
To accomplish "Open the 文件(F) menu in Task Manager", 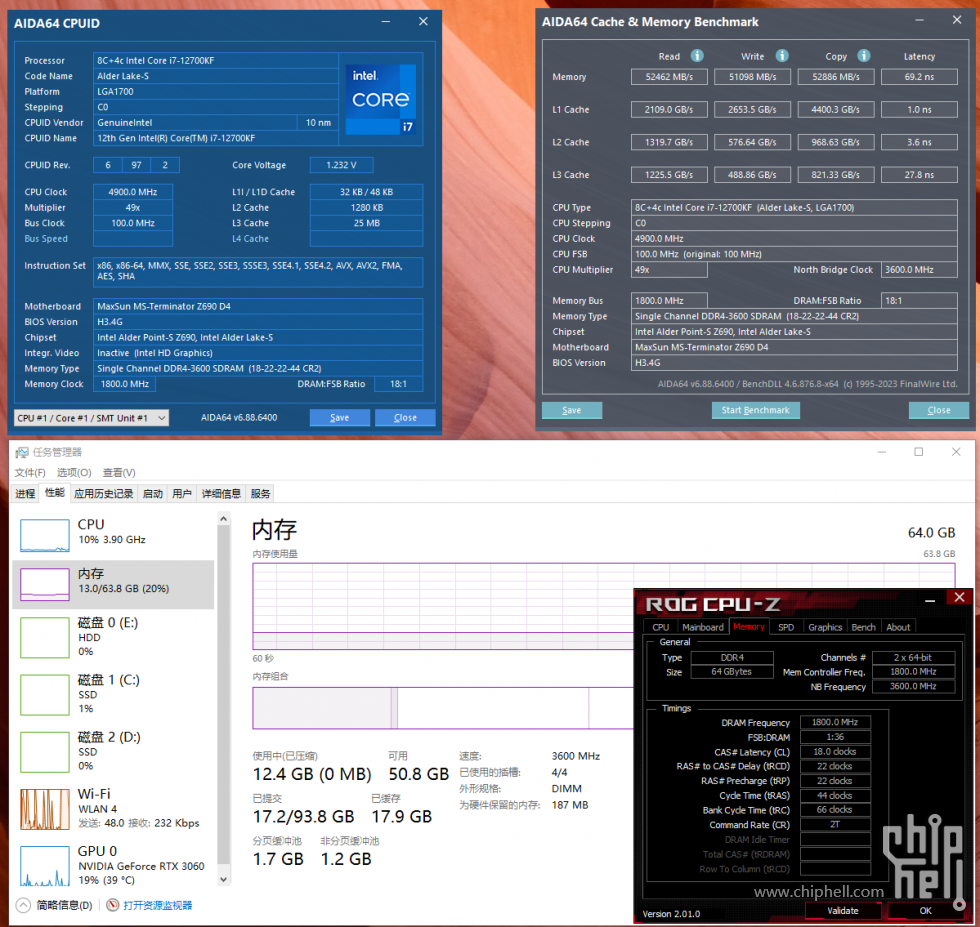I will click(30, 473).
